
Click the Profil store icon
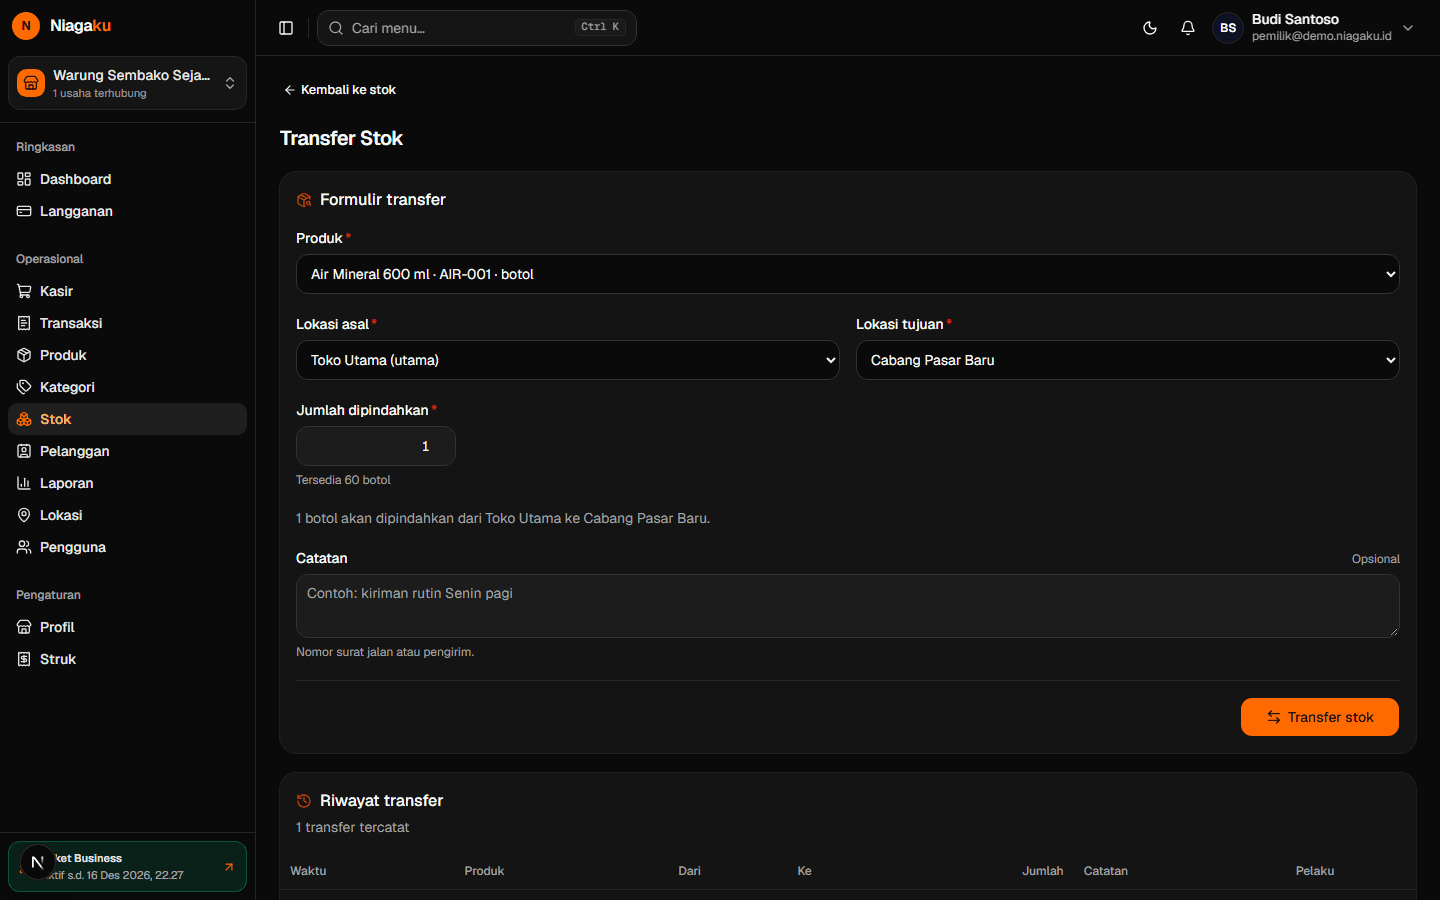tap(24, 627)
